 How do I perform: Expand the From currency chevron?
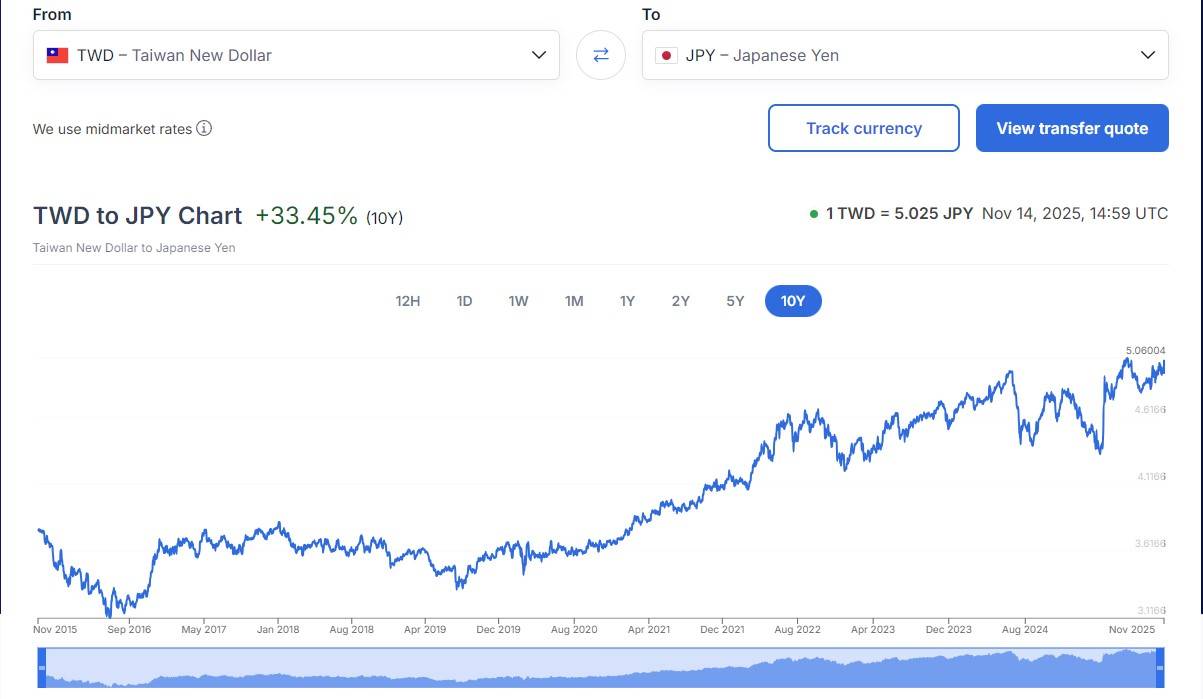tap(539, 55)
